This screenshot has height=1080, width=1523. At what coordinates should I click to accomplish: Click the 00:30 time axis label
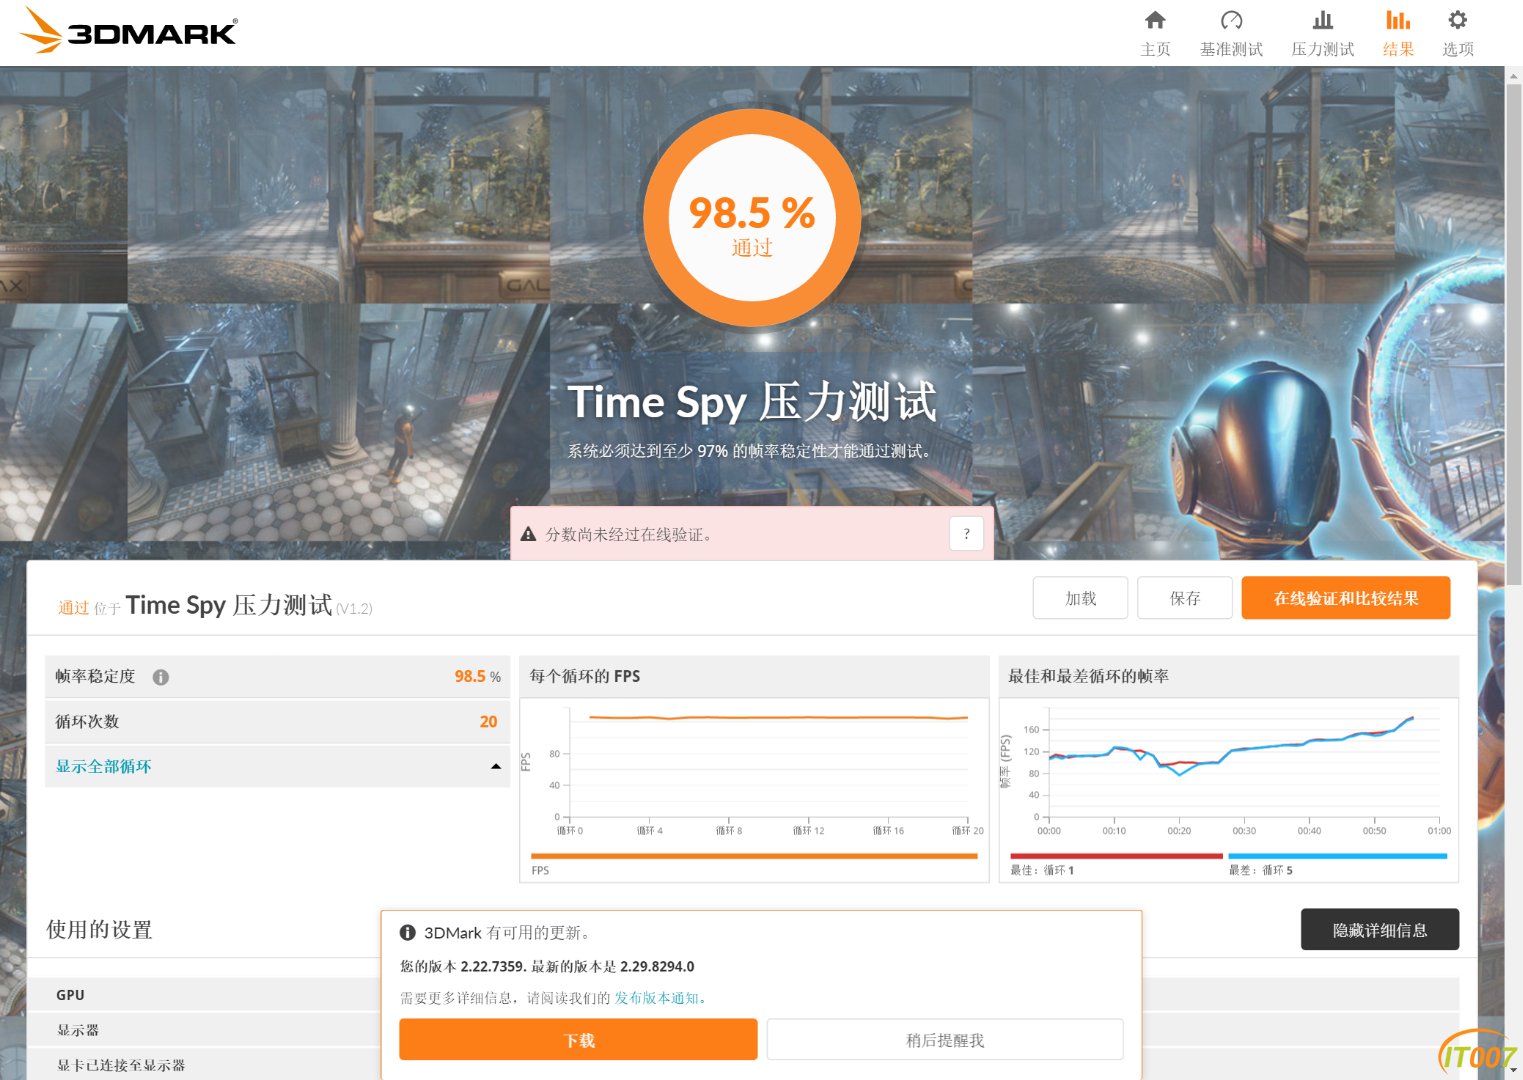click(1244, 831)
